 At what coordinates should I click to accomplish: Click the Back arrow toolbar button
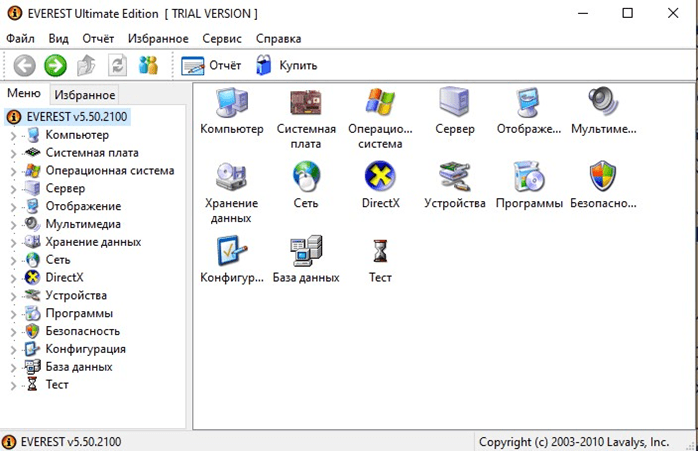coord(24,66)
